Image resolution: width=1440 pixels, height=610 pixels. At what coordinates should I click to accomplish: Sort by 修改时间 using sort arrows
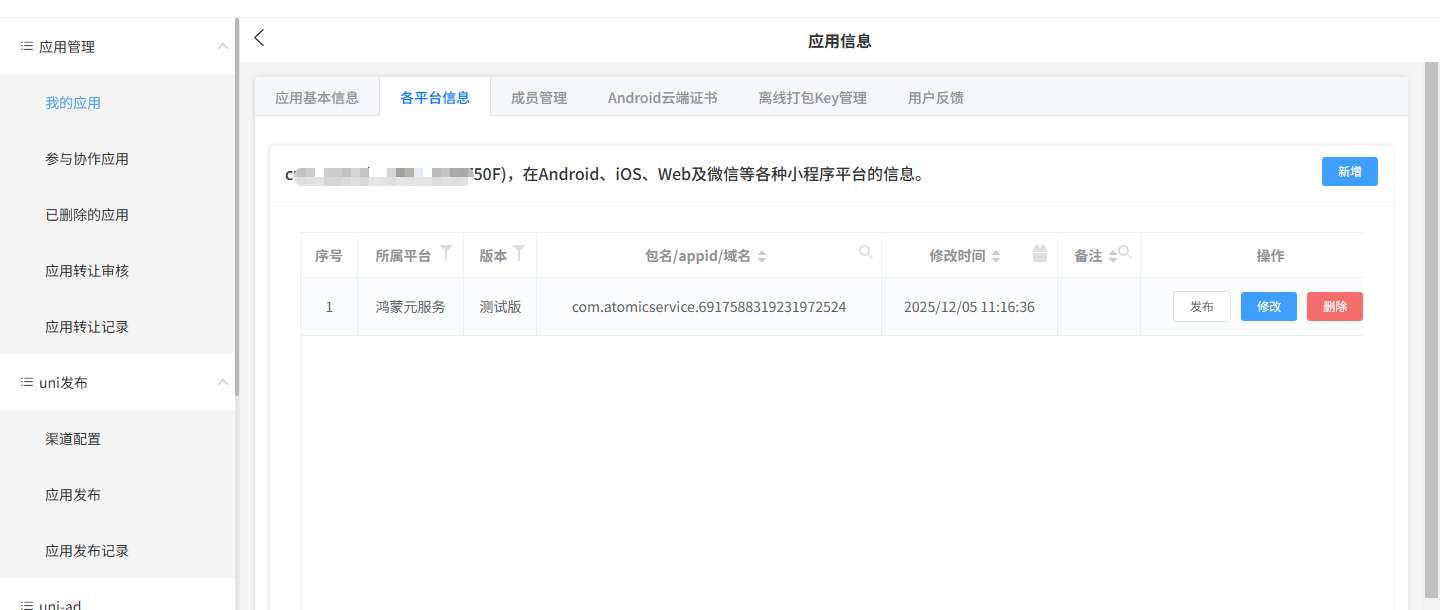996,257
